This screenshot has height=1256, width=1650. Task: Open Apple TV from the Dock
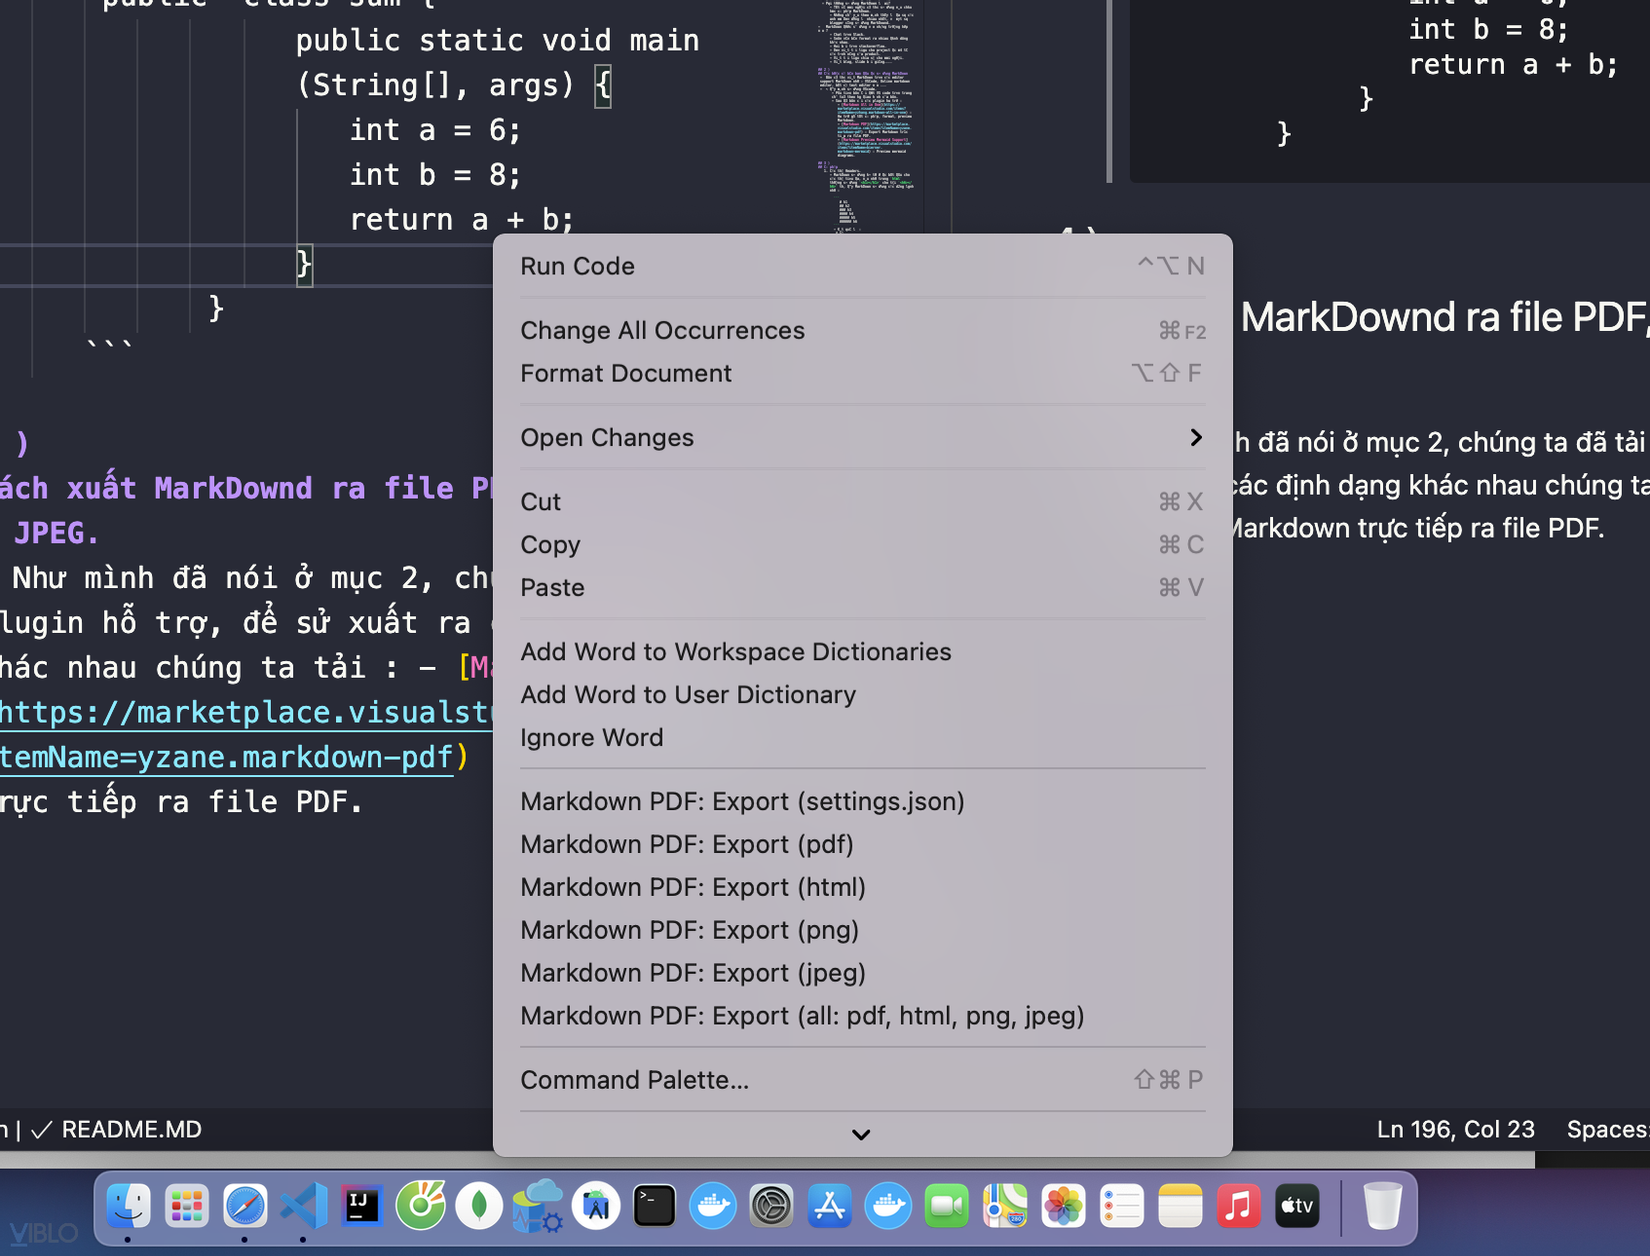click(1298, 1206)
